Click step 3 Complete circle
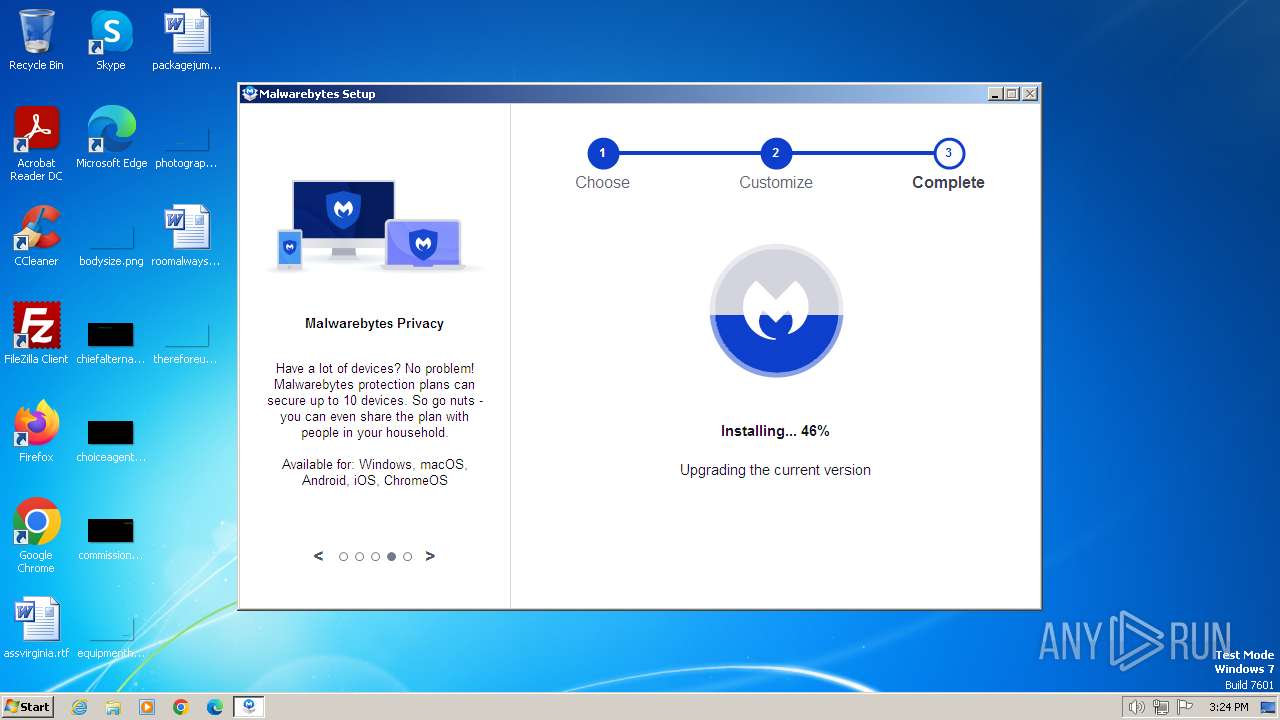This screenshot has height=720, width=1280. (x=949, y=153)
